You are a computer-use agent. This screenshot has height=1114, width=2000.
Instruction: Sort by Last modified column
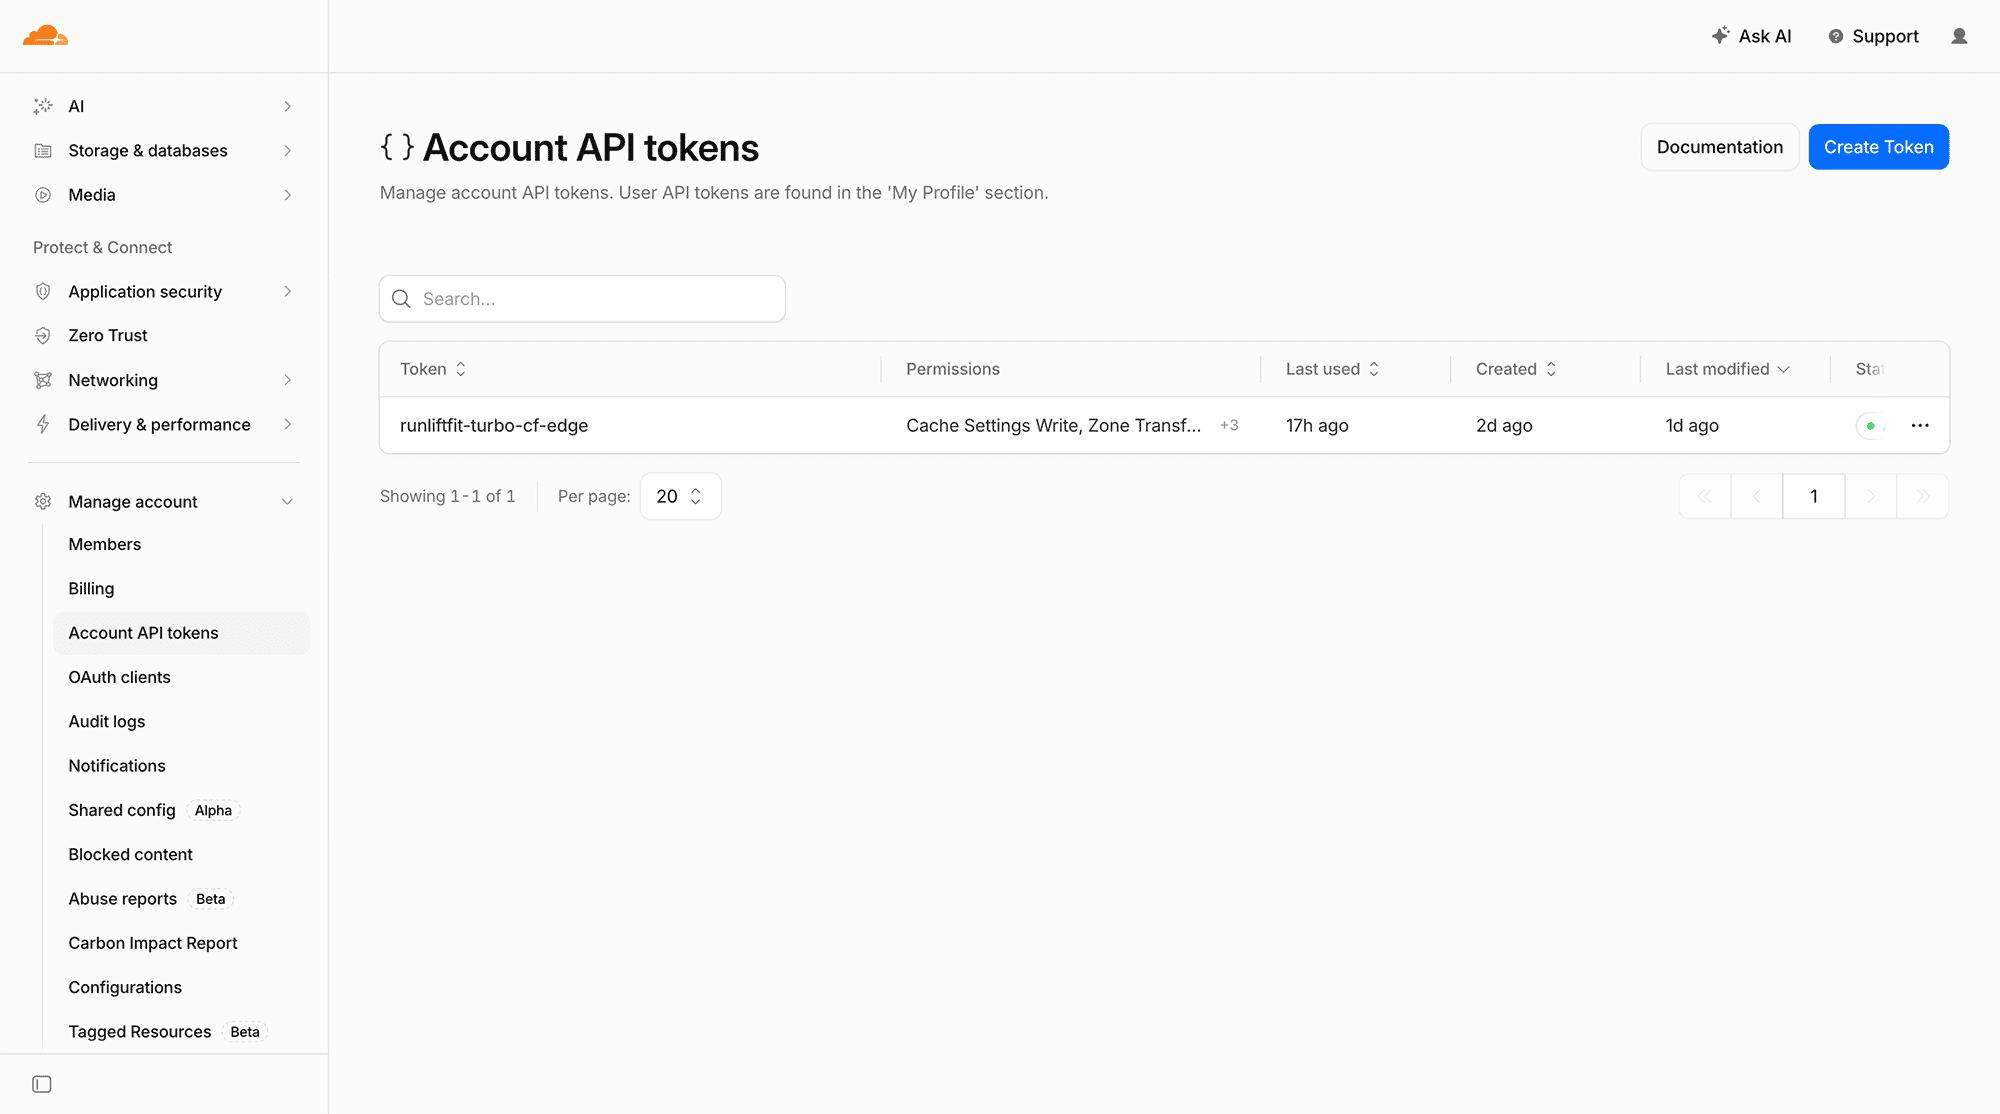(1727, 369)
